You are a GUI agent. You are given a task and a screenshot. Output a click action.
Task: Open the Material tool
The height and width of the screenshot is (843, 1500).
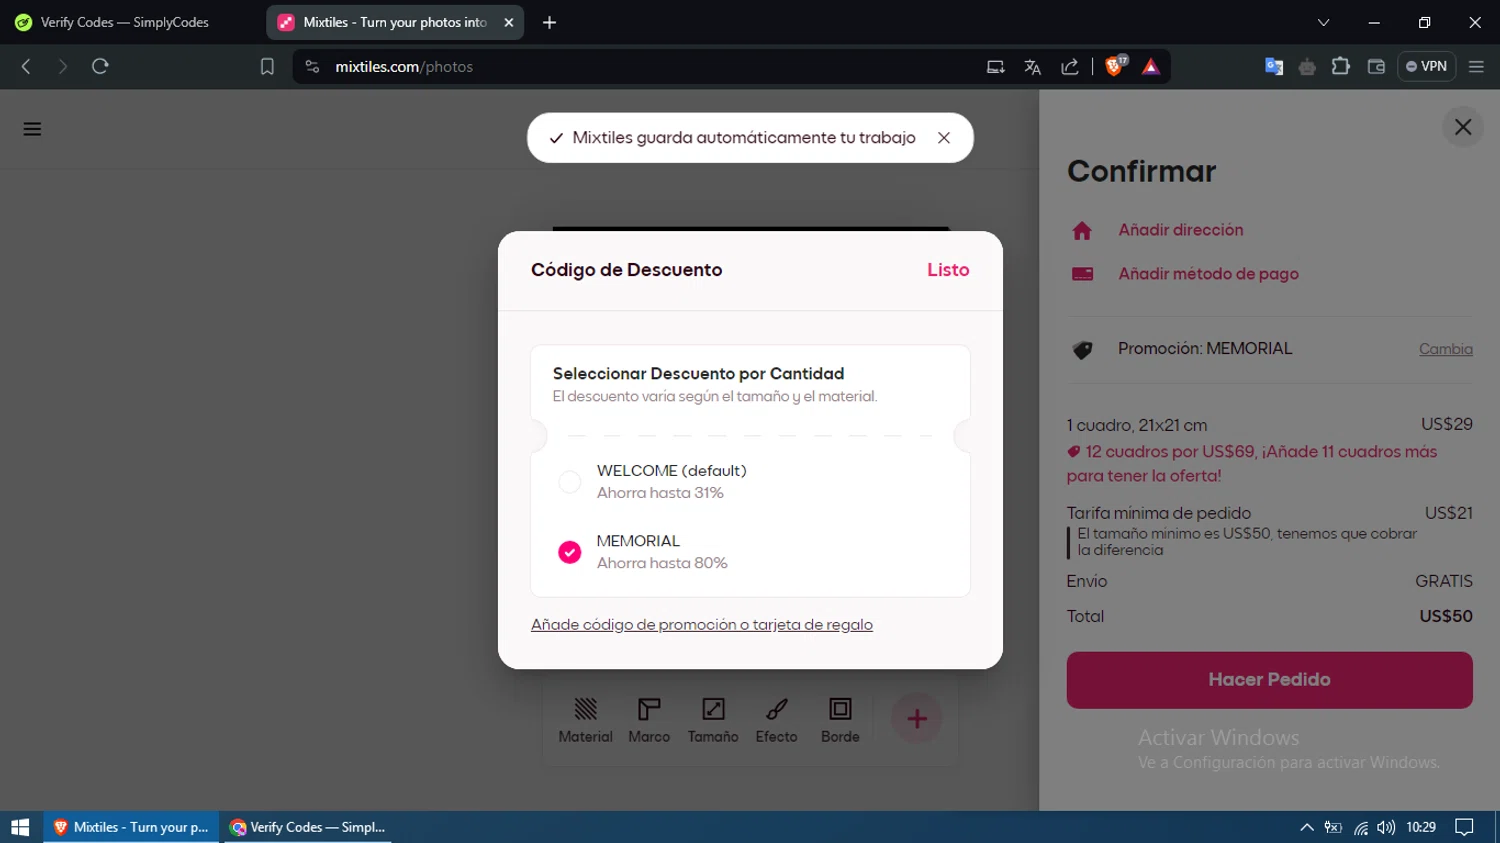coord(585,720)
